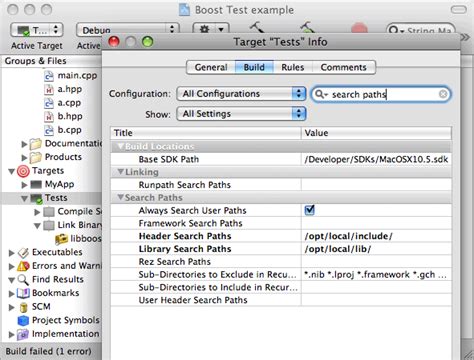Expand the Bookmarks group

coord(11,293)
